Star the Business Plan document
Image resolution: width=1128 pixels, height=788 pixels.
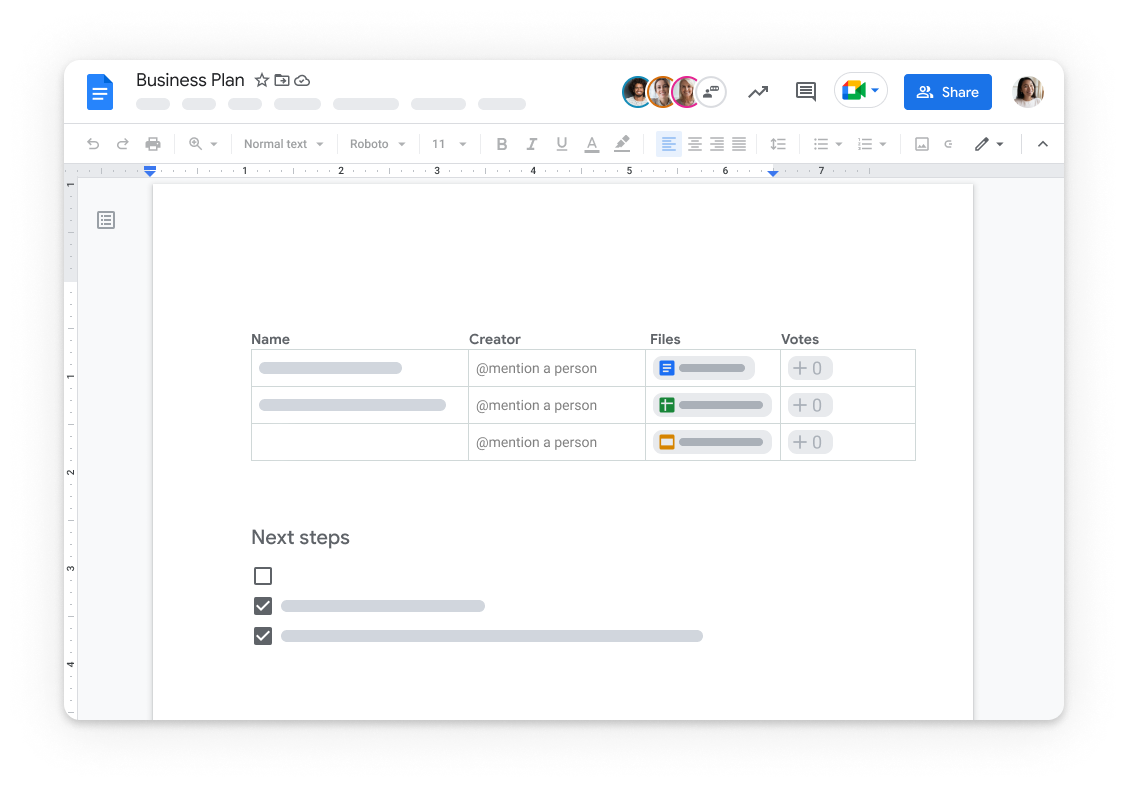coord(261,80)
